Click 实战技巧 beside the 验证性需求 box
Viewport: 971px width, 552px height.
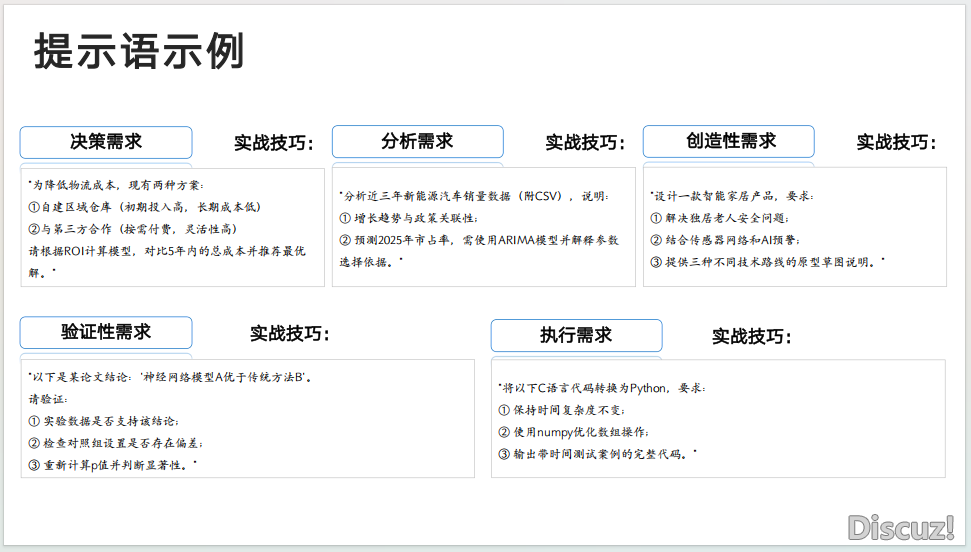290,334
